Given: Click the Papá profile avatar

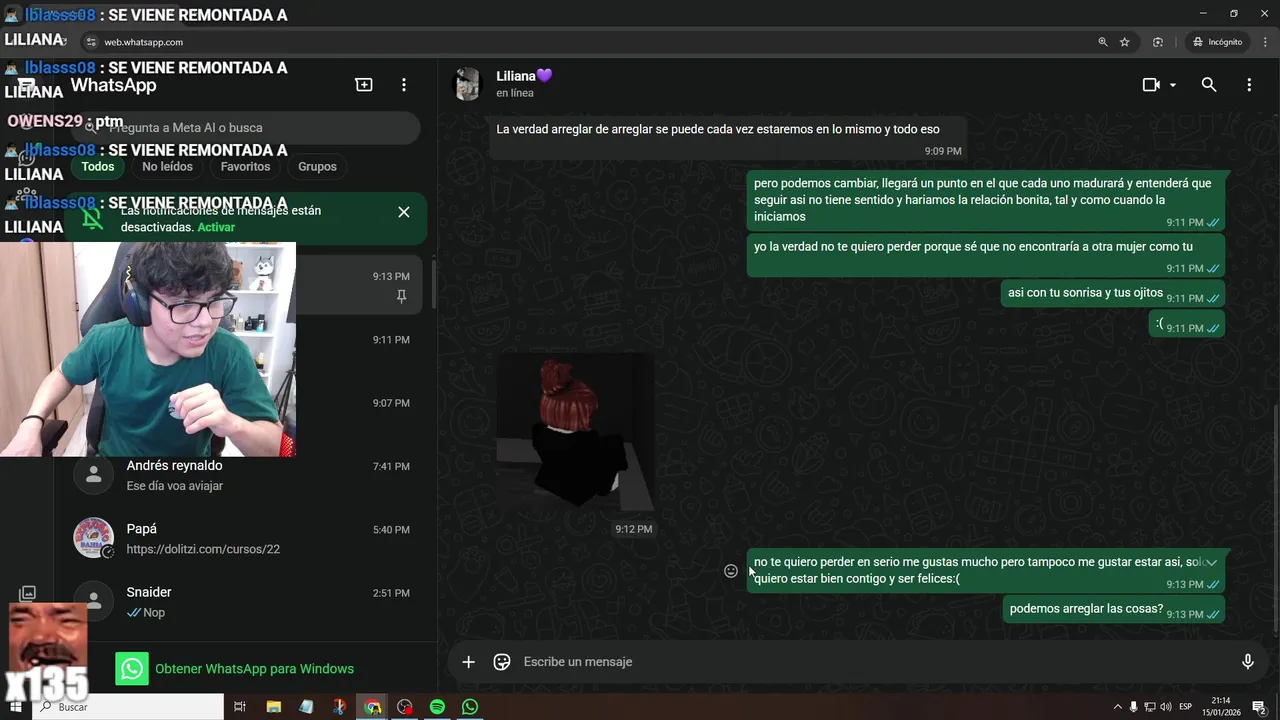Looking at the screenshot, I should pyautogui.click(x=93, y=538).
